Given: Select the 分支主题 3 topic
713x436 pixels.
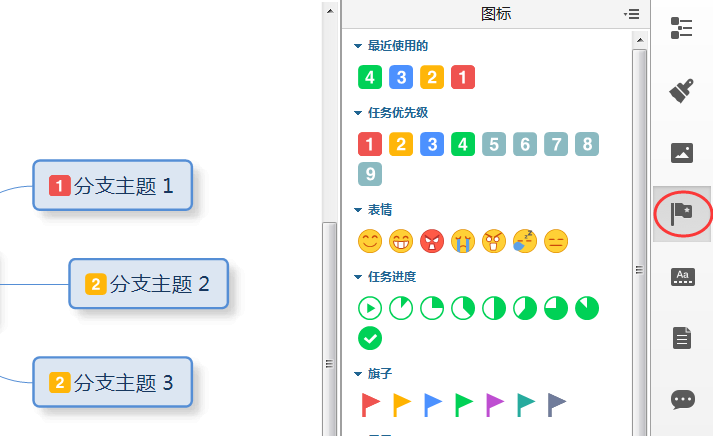Looking at the screenshot, I should [112, 382].
